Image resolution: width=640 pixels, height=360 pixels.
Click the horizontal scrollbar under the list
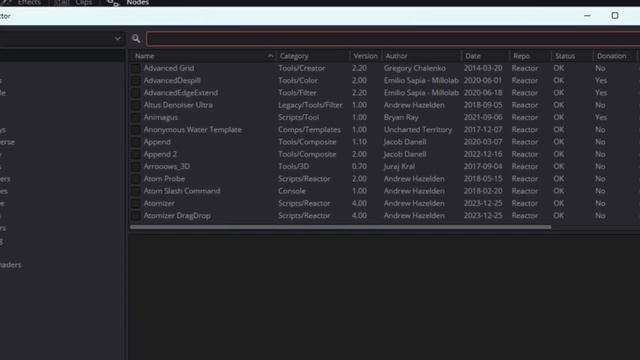(x=340, y=227)
